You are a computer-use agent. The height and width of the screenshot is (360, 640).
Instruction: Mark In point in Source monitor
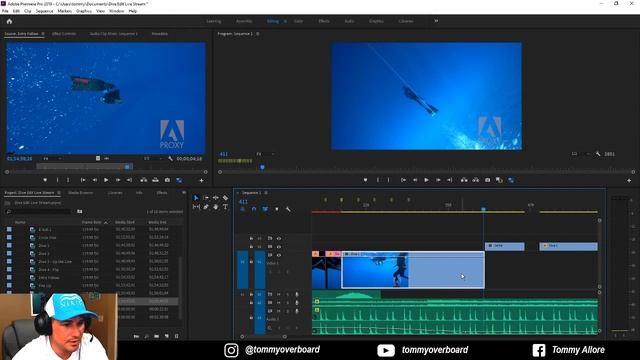[x=57, y=180]
